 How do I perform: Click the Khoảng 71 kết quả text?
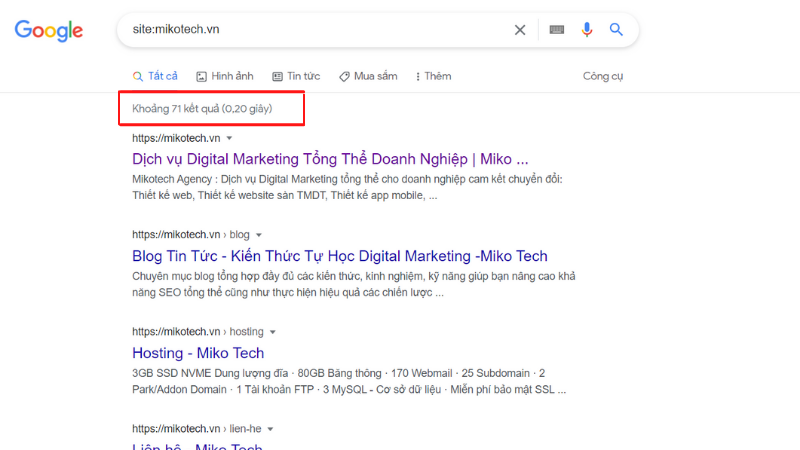pos(202,109)
